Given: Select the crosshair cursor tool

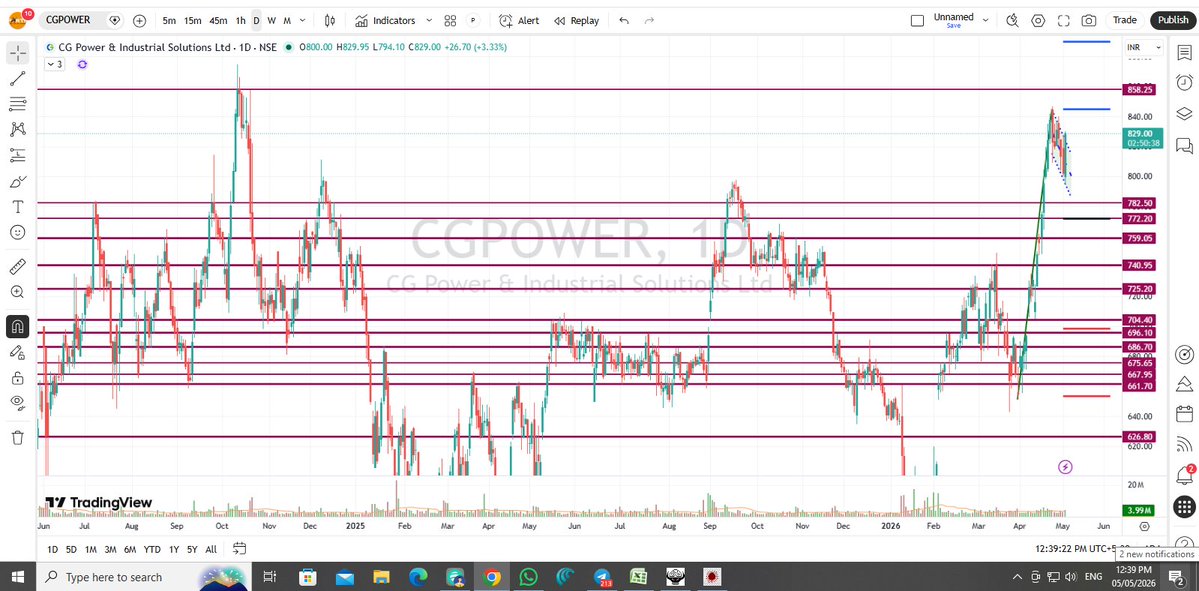Looking at the screenshot, I should point(18,53).
